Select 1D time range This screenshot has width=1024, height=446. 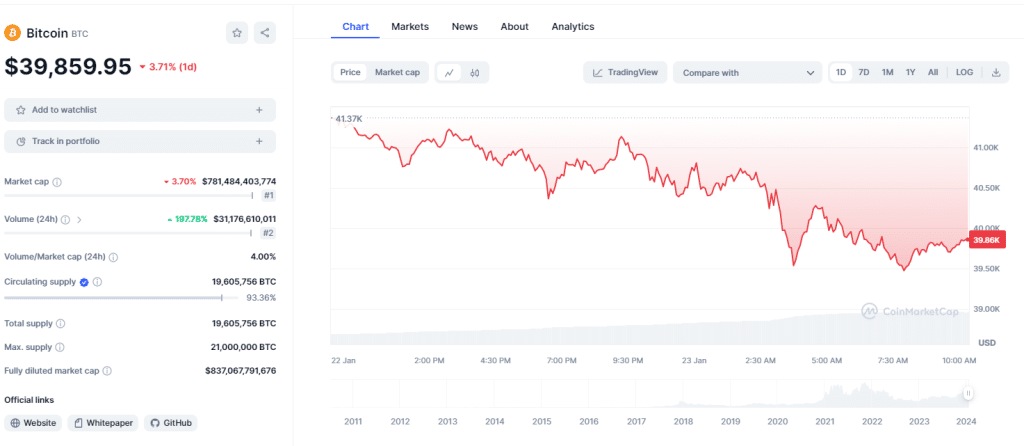841,72
